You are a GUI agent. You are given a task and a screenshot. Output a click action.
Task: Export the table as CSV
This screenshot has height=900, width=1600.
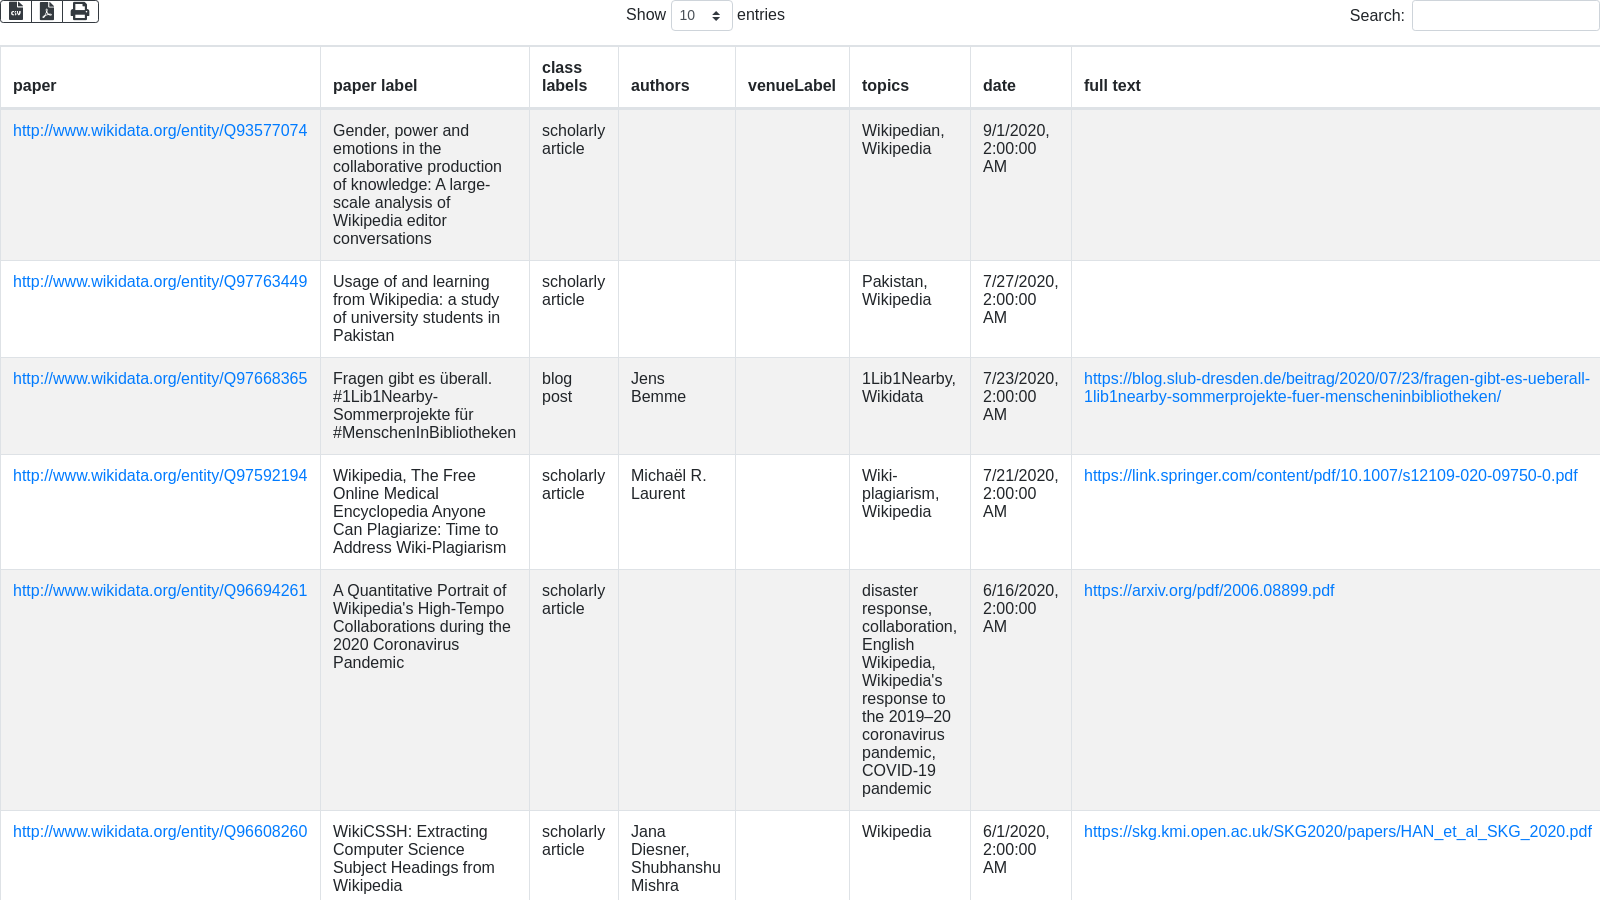[16, 11]
